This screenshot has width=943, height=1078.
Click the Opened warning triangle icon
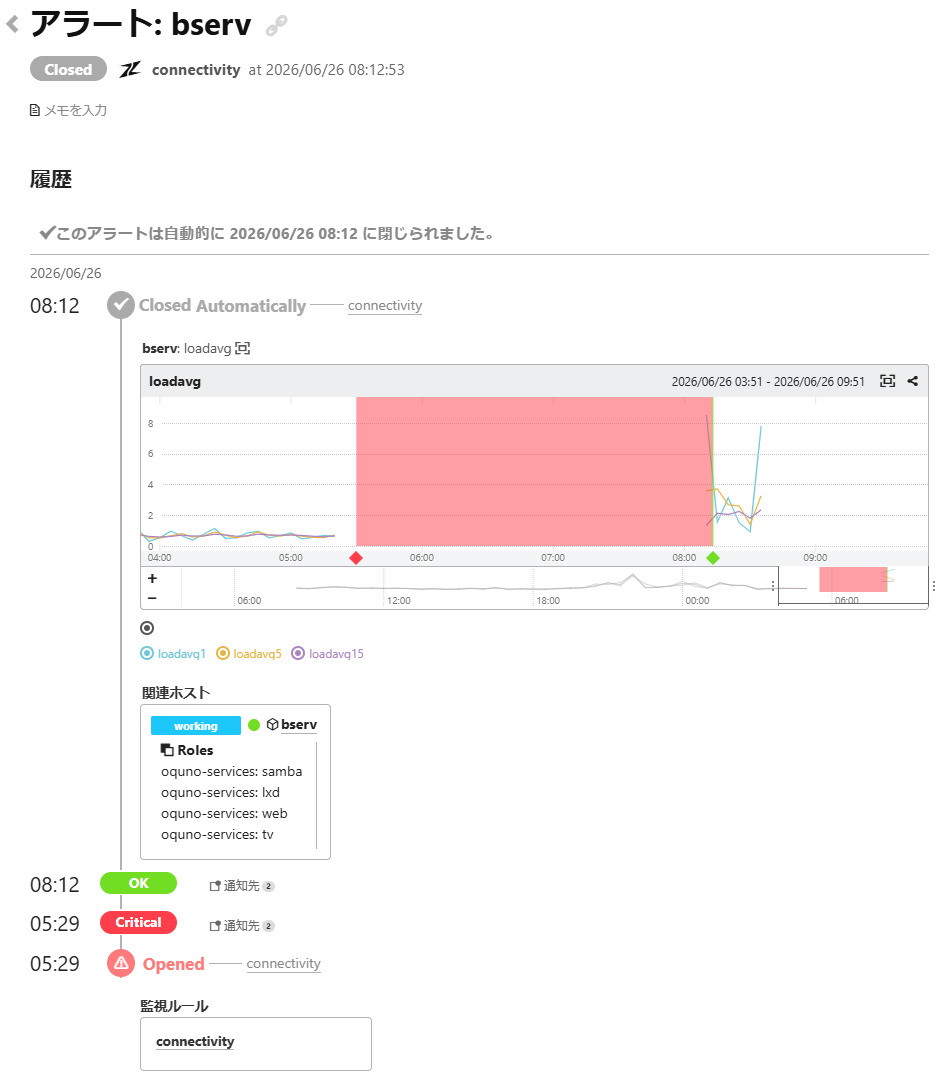tap(121, 963)
